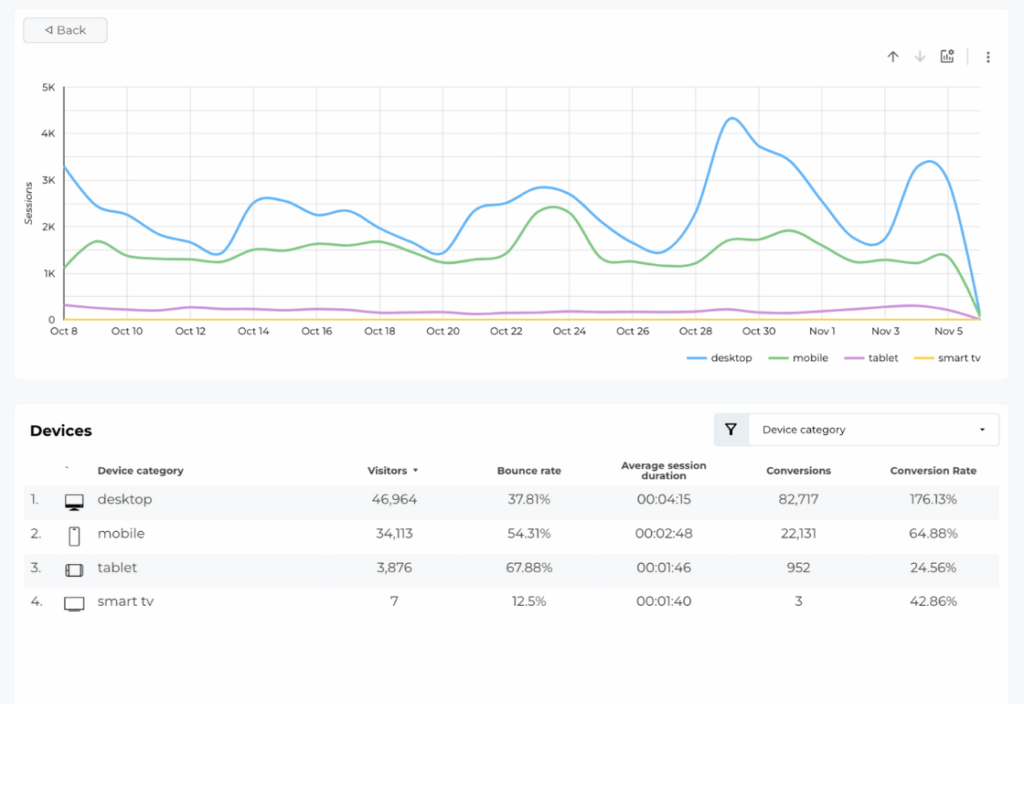The width and height of the screenshot is (1024, 786).
Task: Open the chart settings report icon
Action: click(x=947, y=57)
